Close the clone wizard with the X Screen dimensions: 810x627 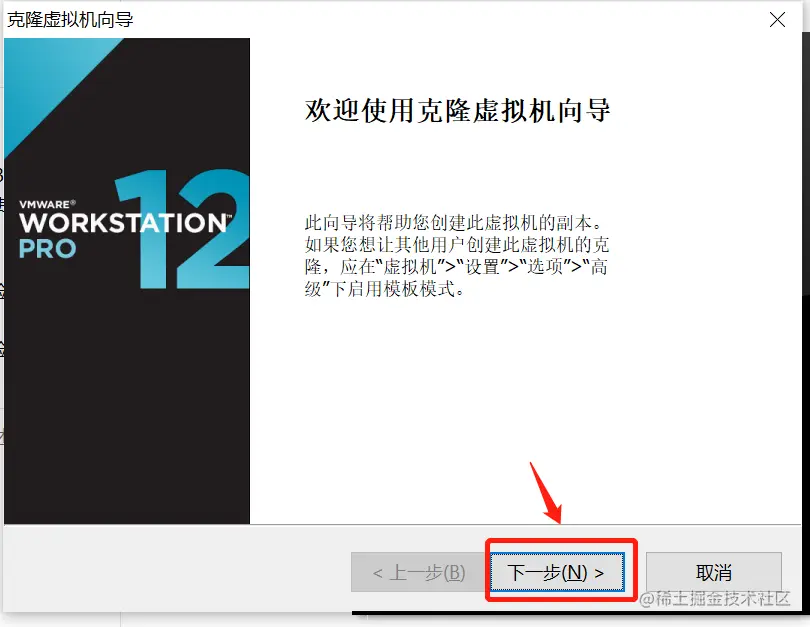click(x=777, y=20)
